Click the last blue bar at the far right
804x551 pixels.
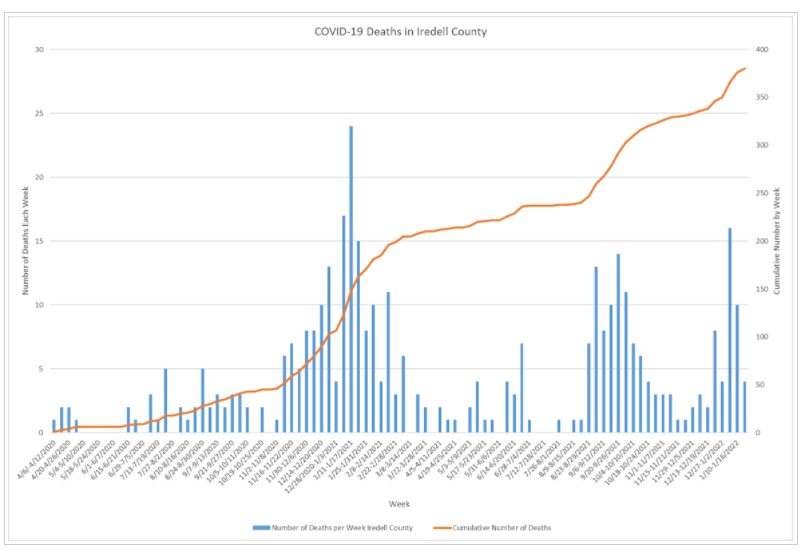(745, 407)
